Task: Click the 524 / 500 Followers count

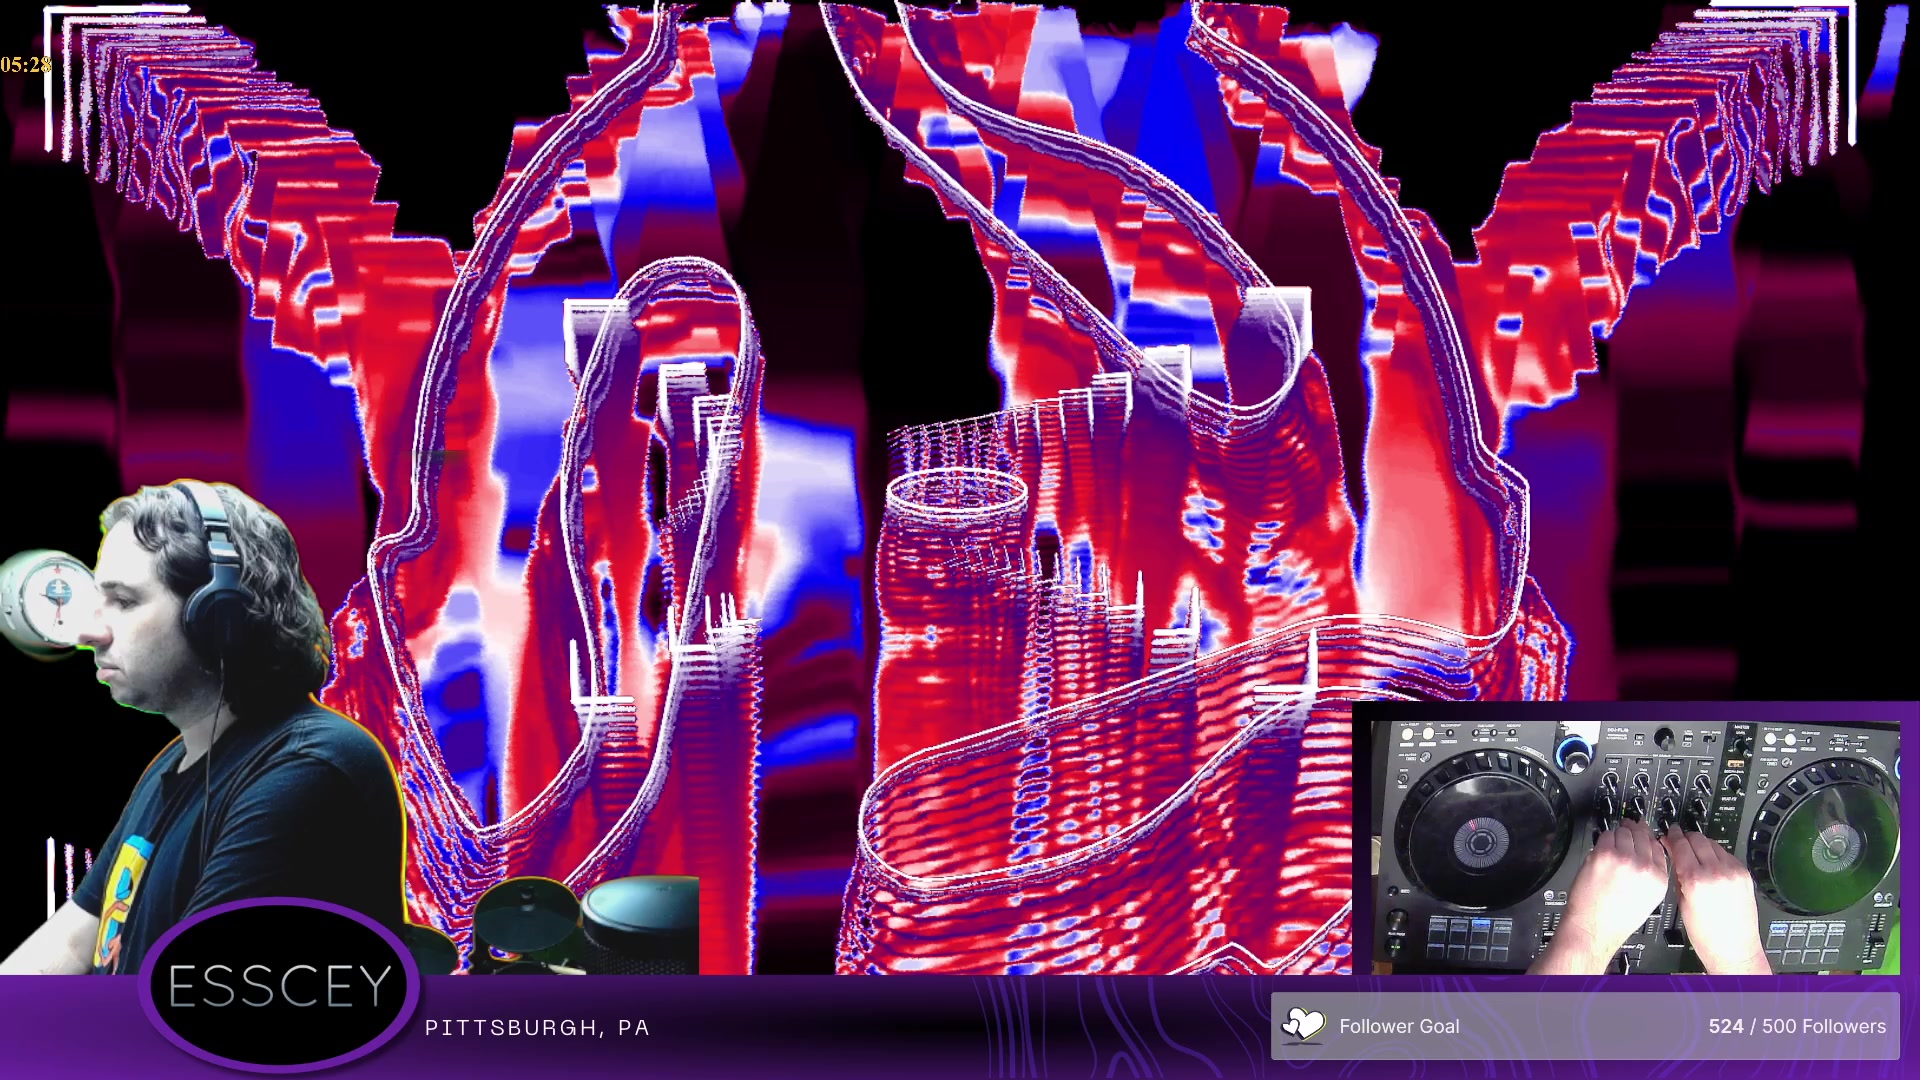Action: [x=1796, y=1026]
